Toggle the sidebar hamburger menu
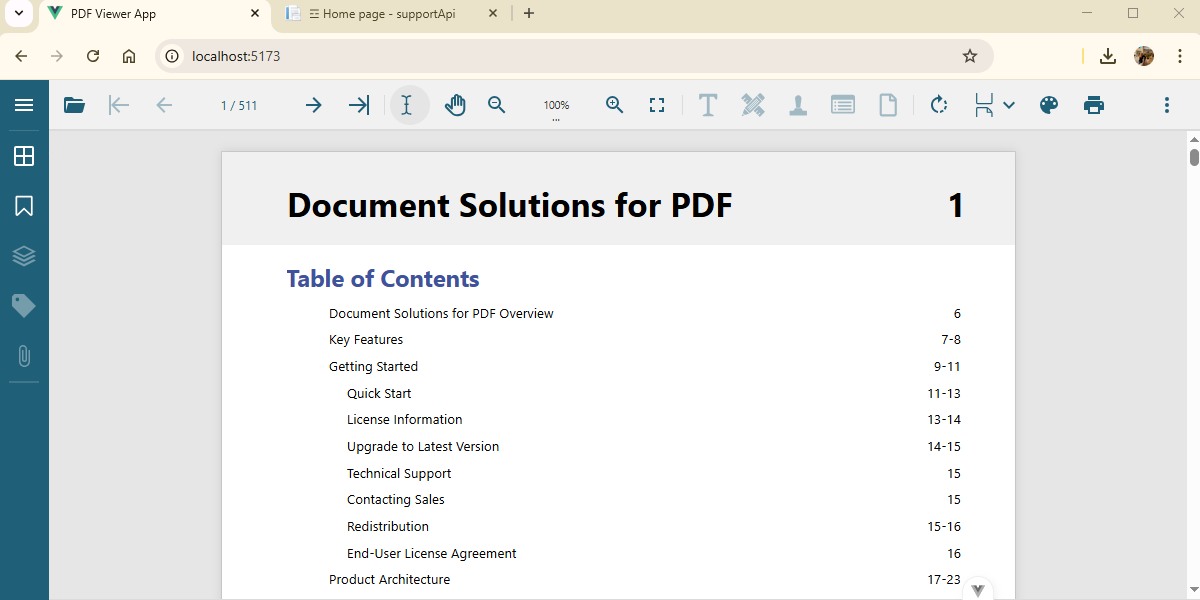 coord(24,105)
